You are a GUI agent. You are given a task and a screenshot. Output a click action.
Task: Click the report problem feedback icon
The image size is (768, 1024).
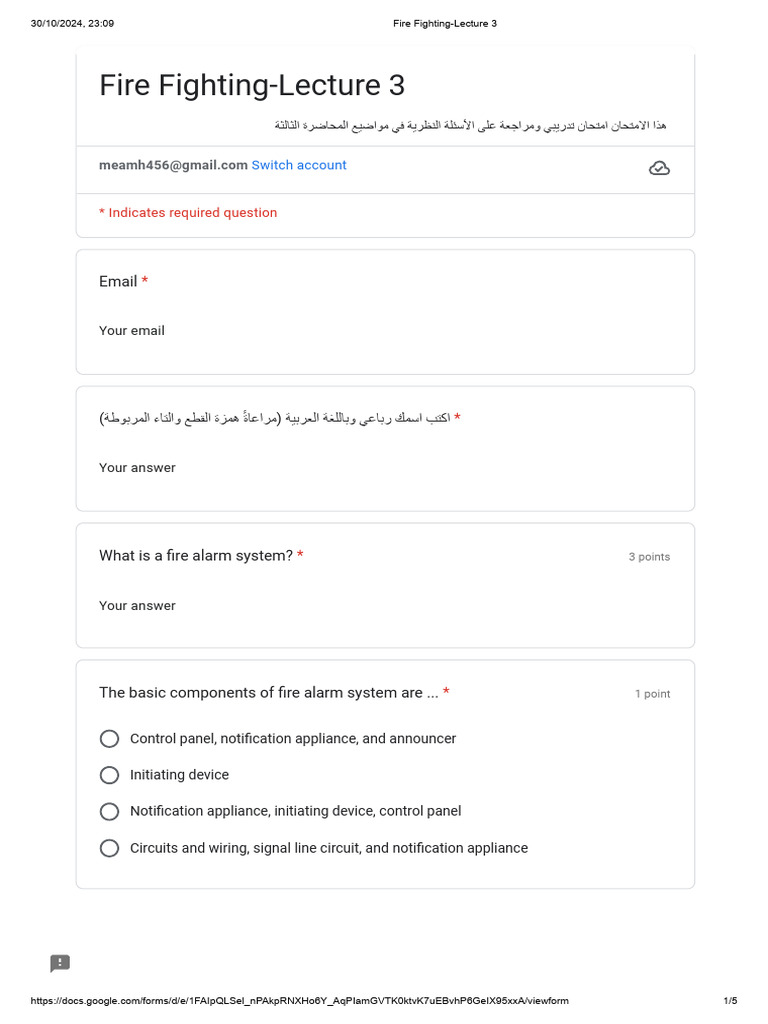pyautogui.click(x=60, y=963)
